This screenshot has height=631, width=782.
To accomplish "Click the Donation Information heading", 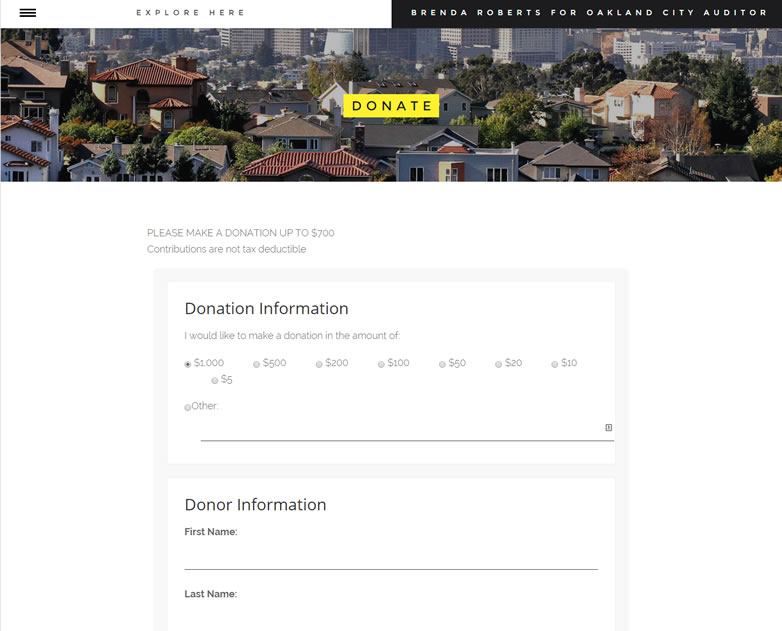I will coord(266,309).
